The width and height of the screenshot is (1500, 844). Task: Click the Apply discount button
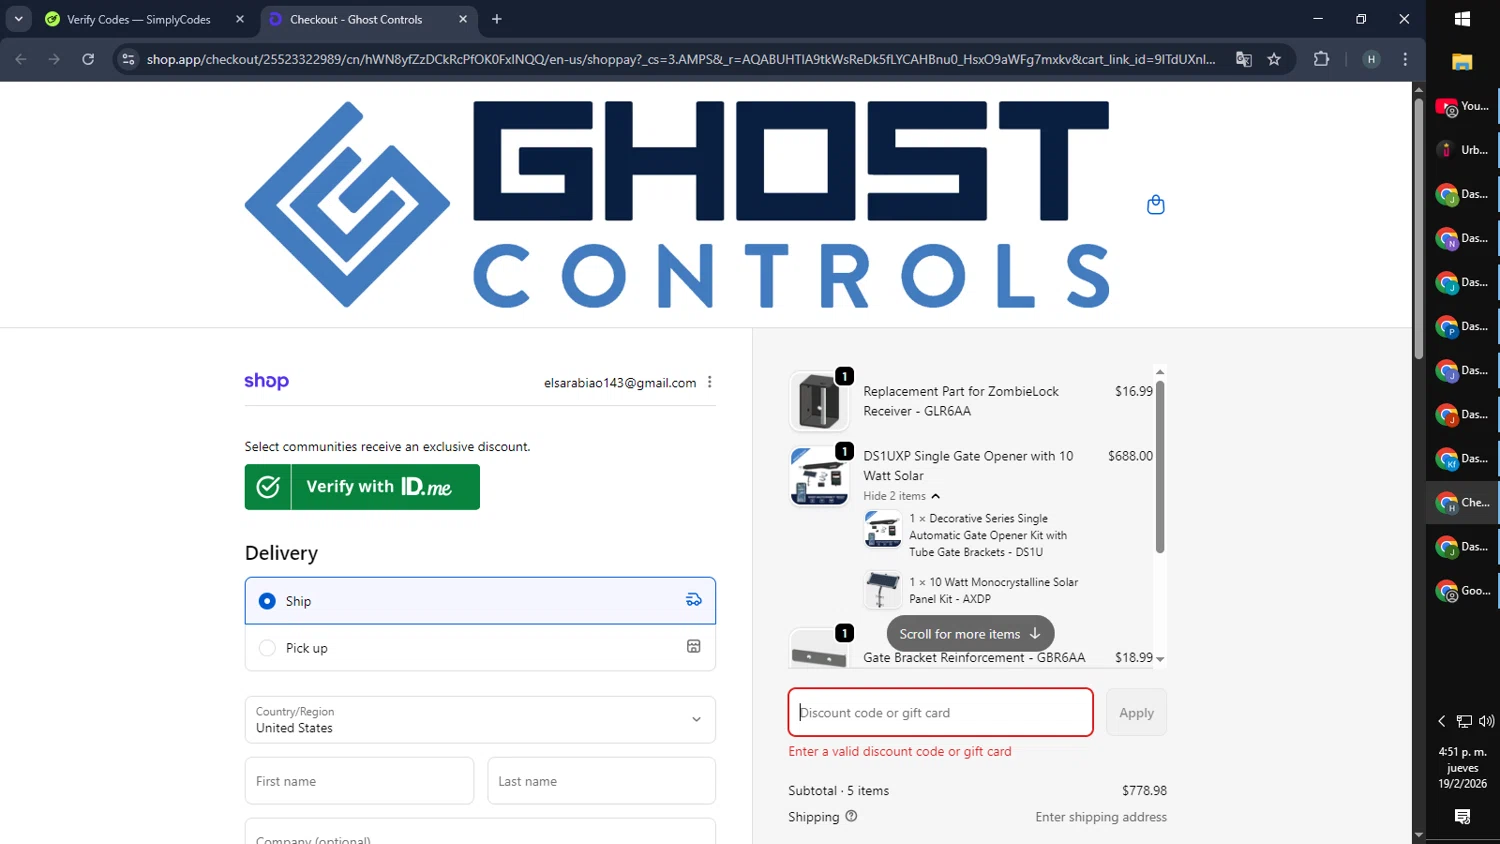[x=1136, y=712]
